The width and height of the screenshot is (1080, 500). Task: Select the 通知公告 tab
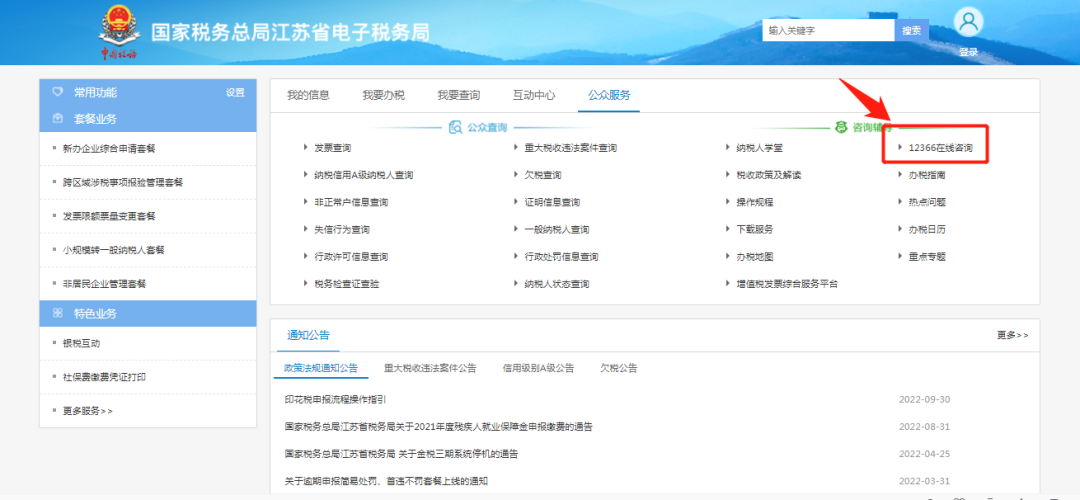pos(308,335)
